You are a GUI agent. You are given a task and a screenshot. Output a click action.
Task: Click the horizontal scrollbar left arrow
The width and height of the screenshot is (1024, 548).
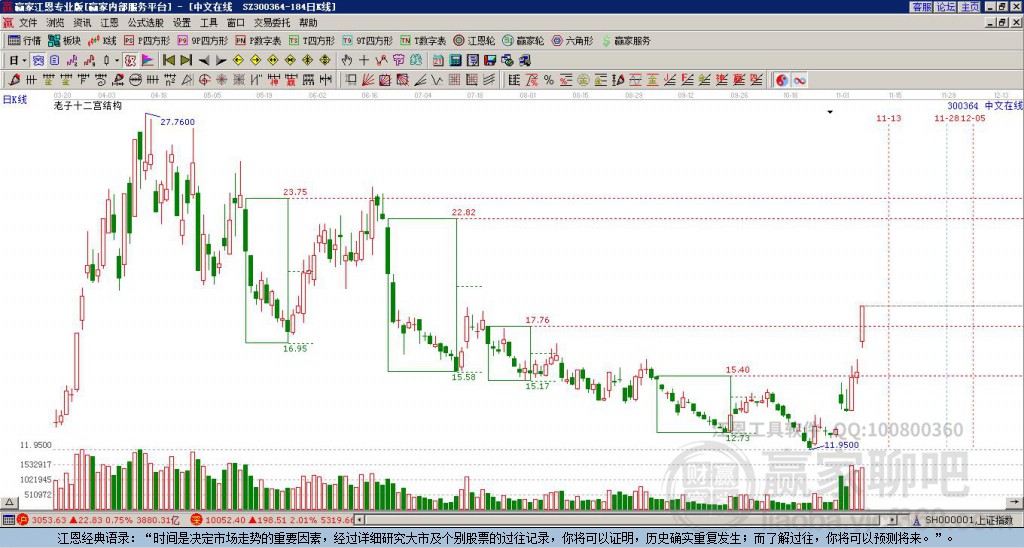(360, 520)
